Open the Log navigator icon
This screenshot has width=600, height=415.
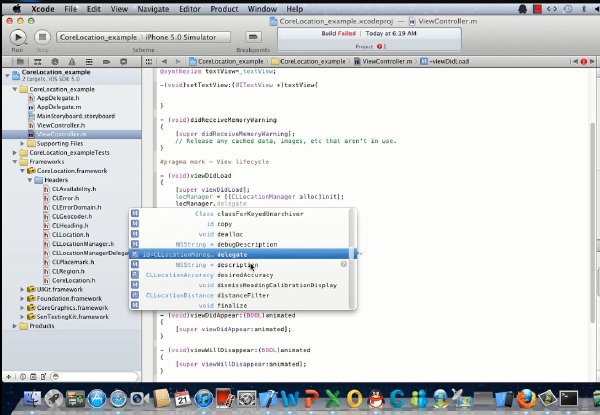124,62
